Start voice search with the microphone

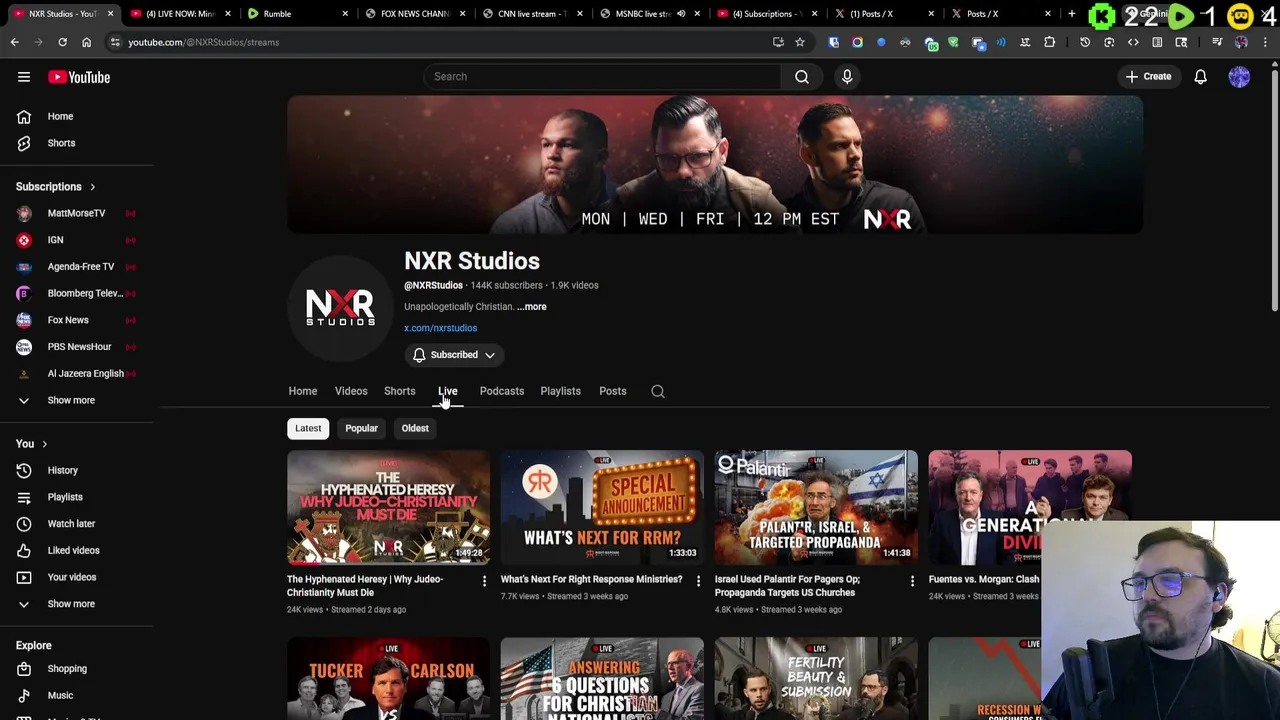(x=847, y=77)
